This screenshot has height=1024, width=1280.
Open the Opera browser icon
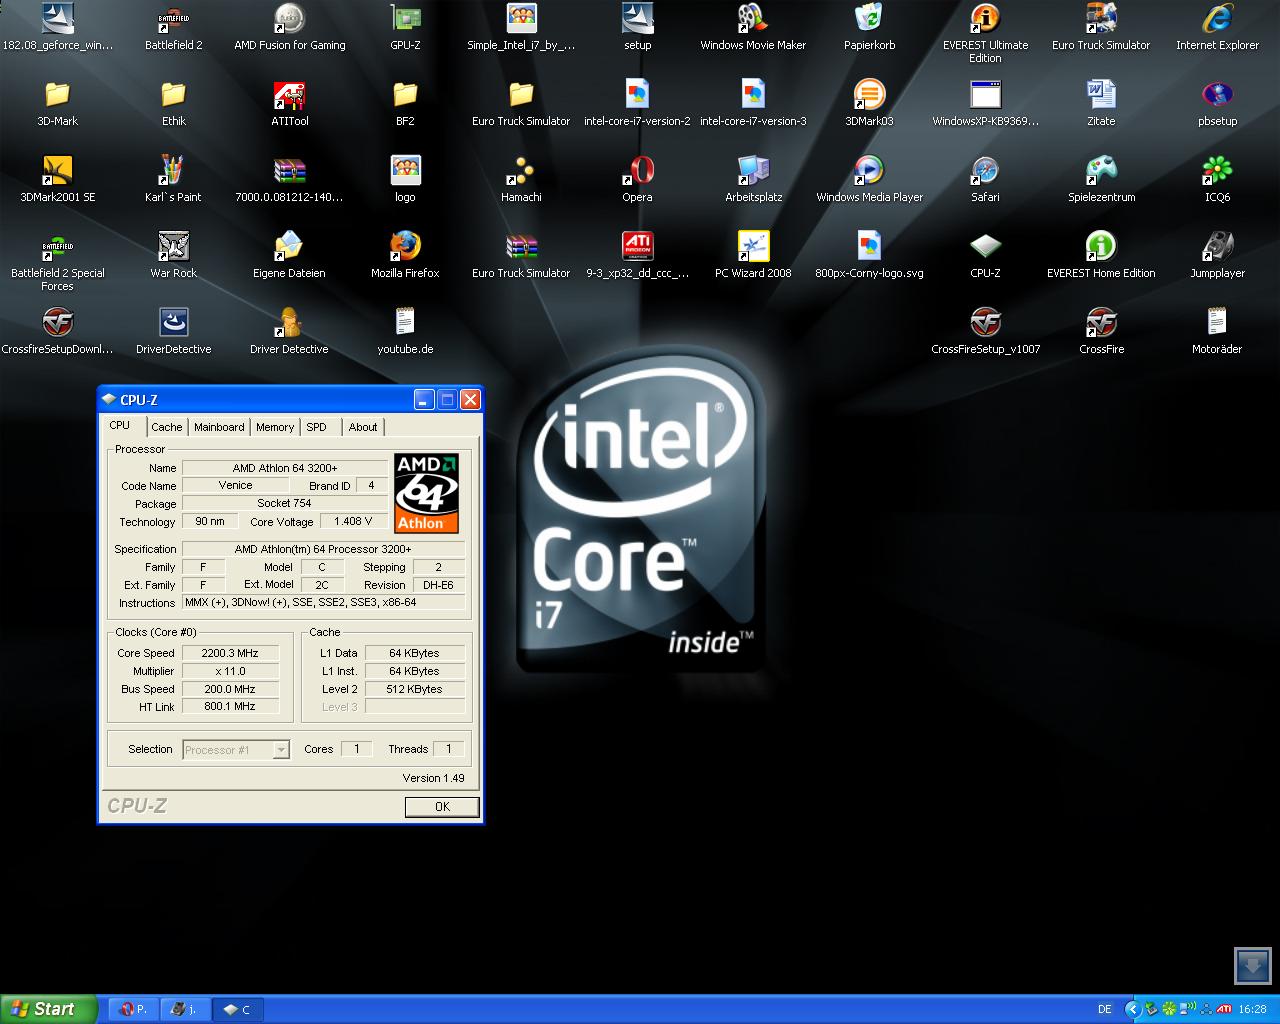pyautogui.click(x=637, y=179)
